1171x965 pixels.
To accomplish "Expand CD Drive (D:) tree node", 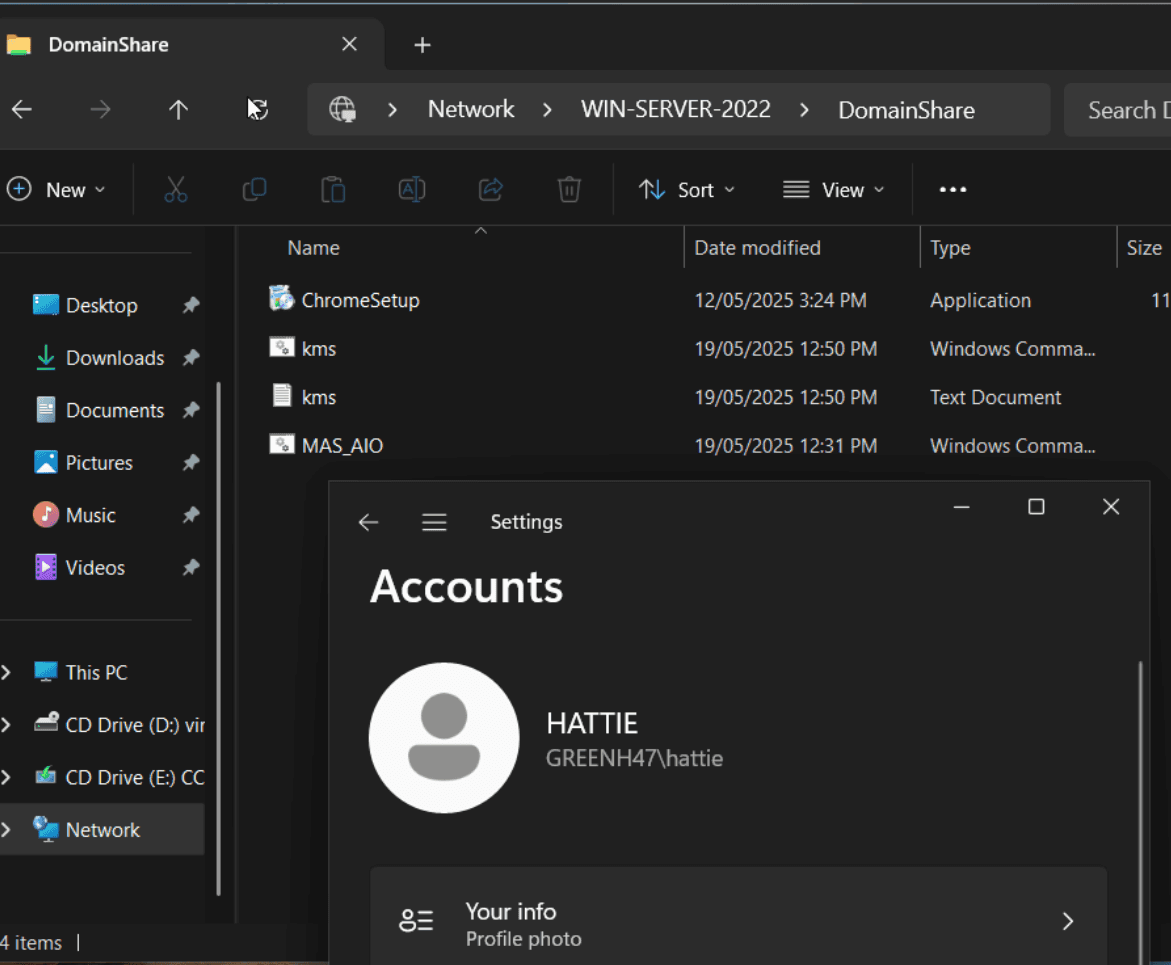I will tap(6, 724).
